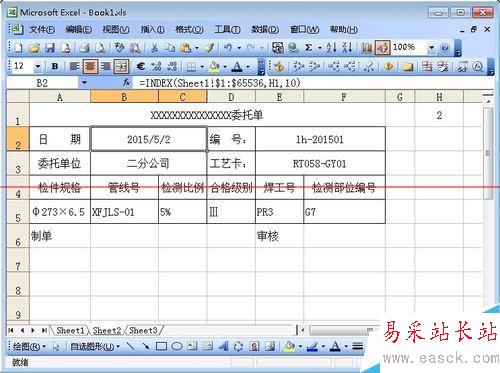The image size is (500, 373).
Task: Undo the last action
Action: pyautogui.click(x=229, y=48)
